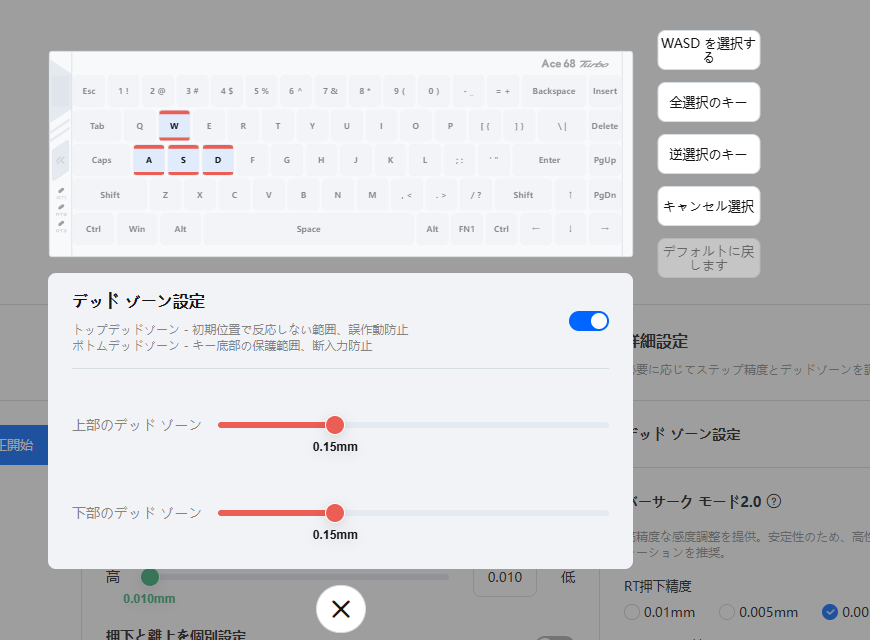
Task: Select the 0.01mm RT precision radio option
Action: click(630, 612)
